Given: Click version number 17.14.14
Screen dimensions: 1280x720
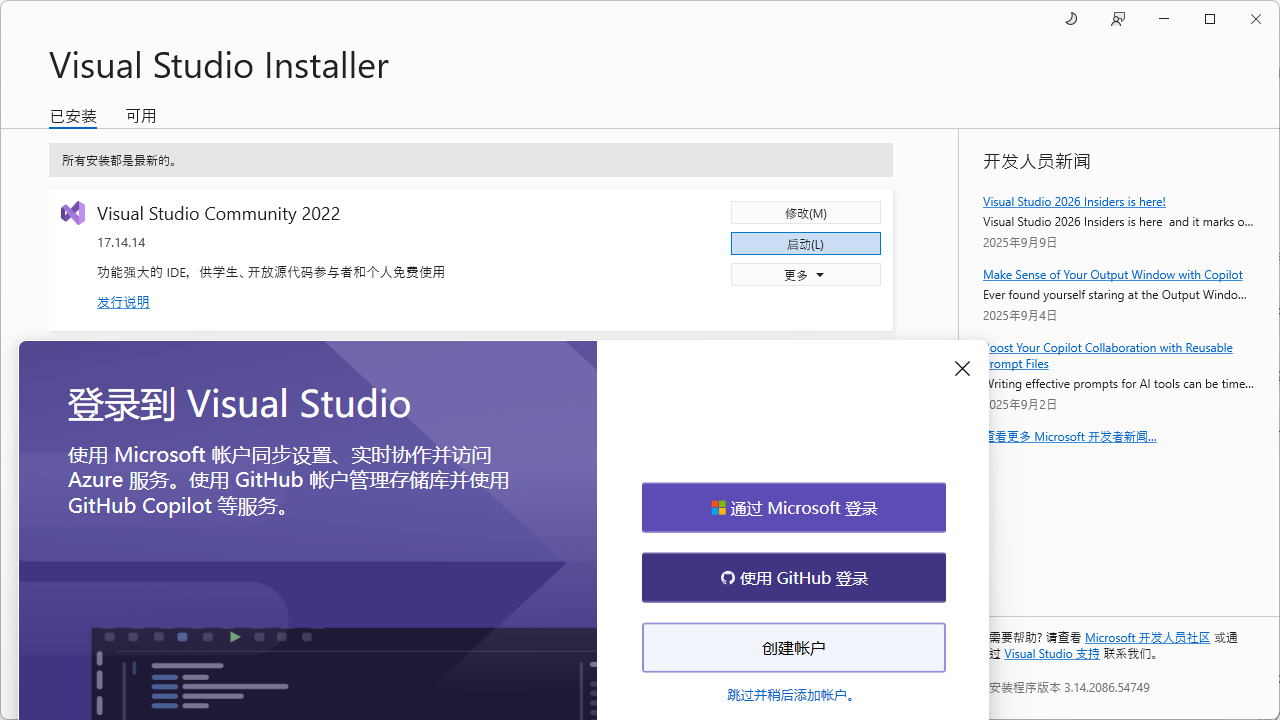Looking at the screenshot, I should pos(121,243).
